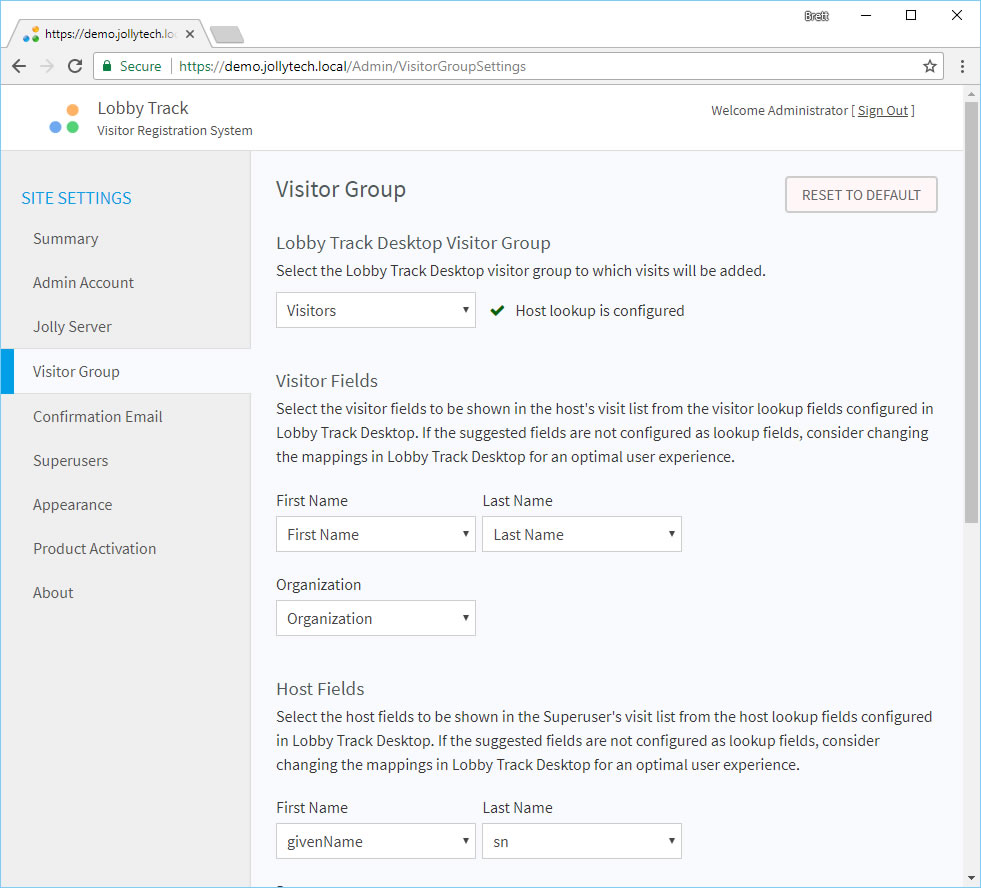The width and height of the screenshot is (981, 888).
Task: Click the Visitor Registration System subtitle
Action: (175, 131)
